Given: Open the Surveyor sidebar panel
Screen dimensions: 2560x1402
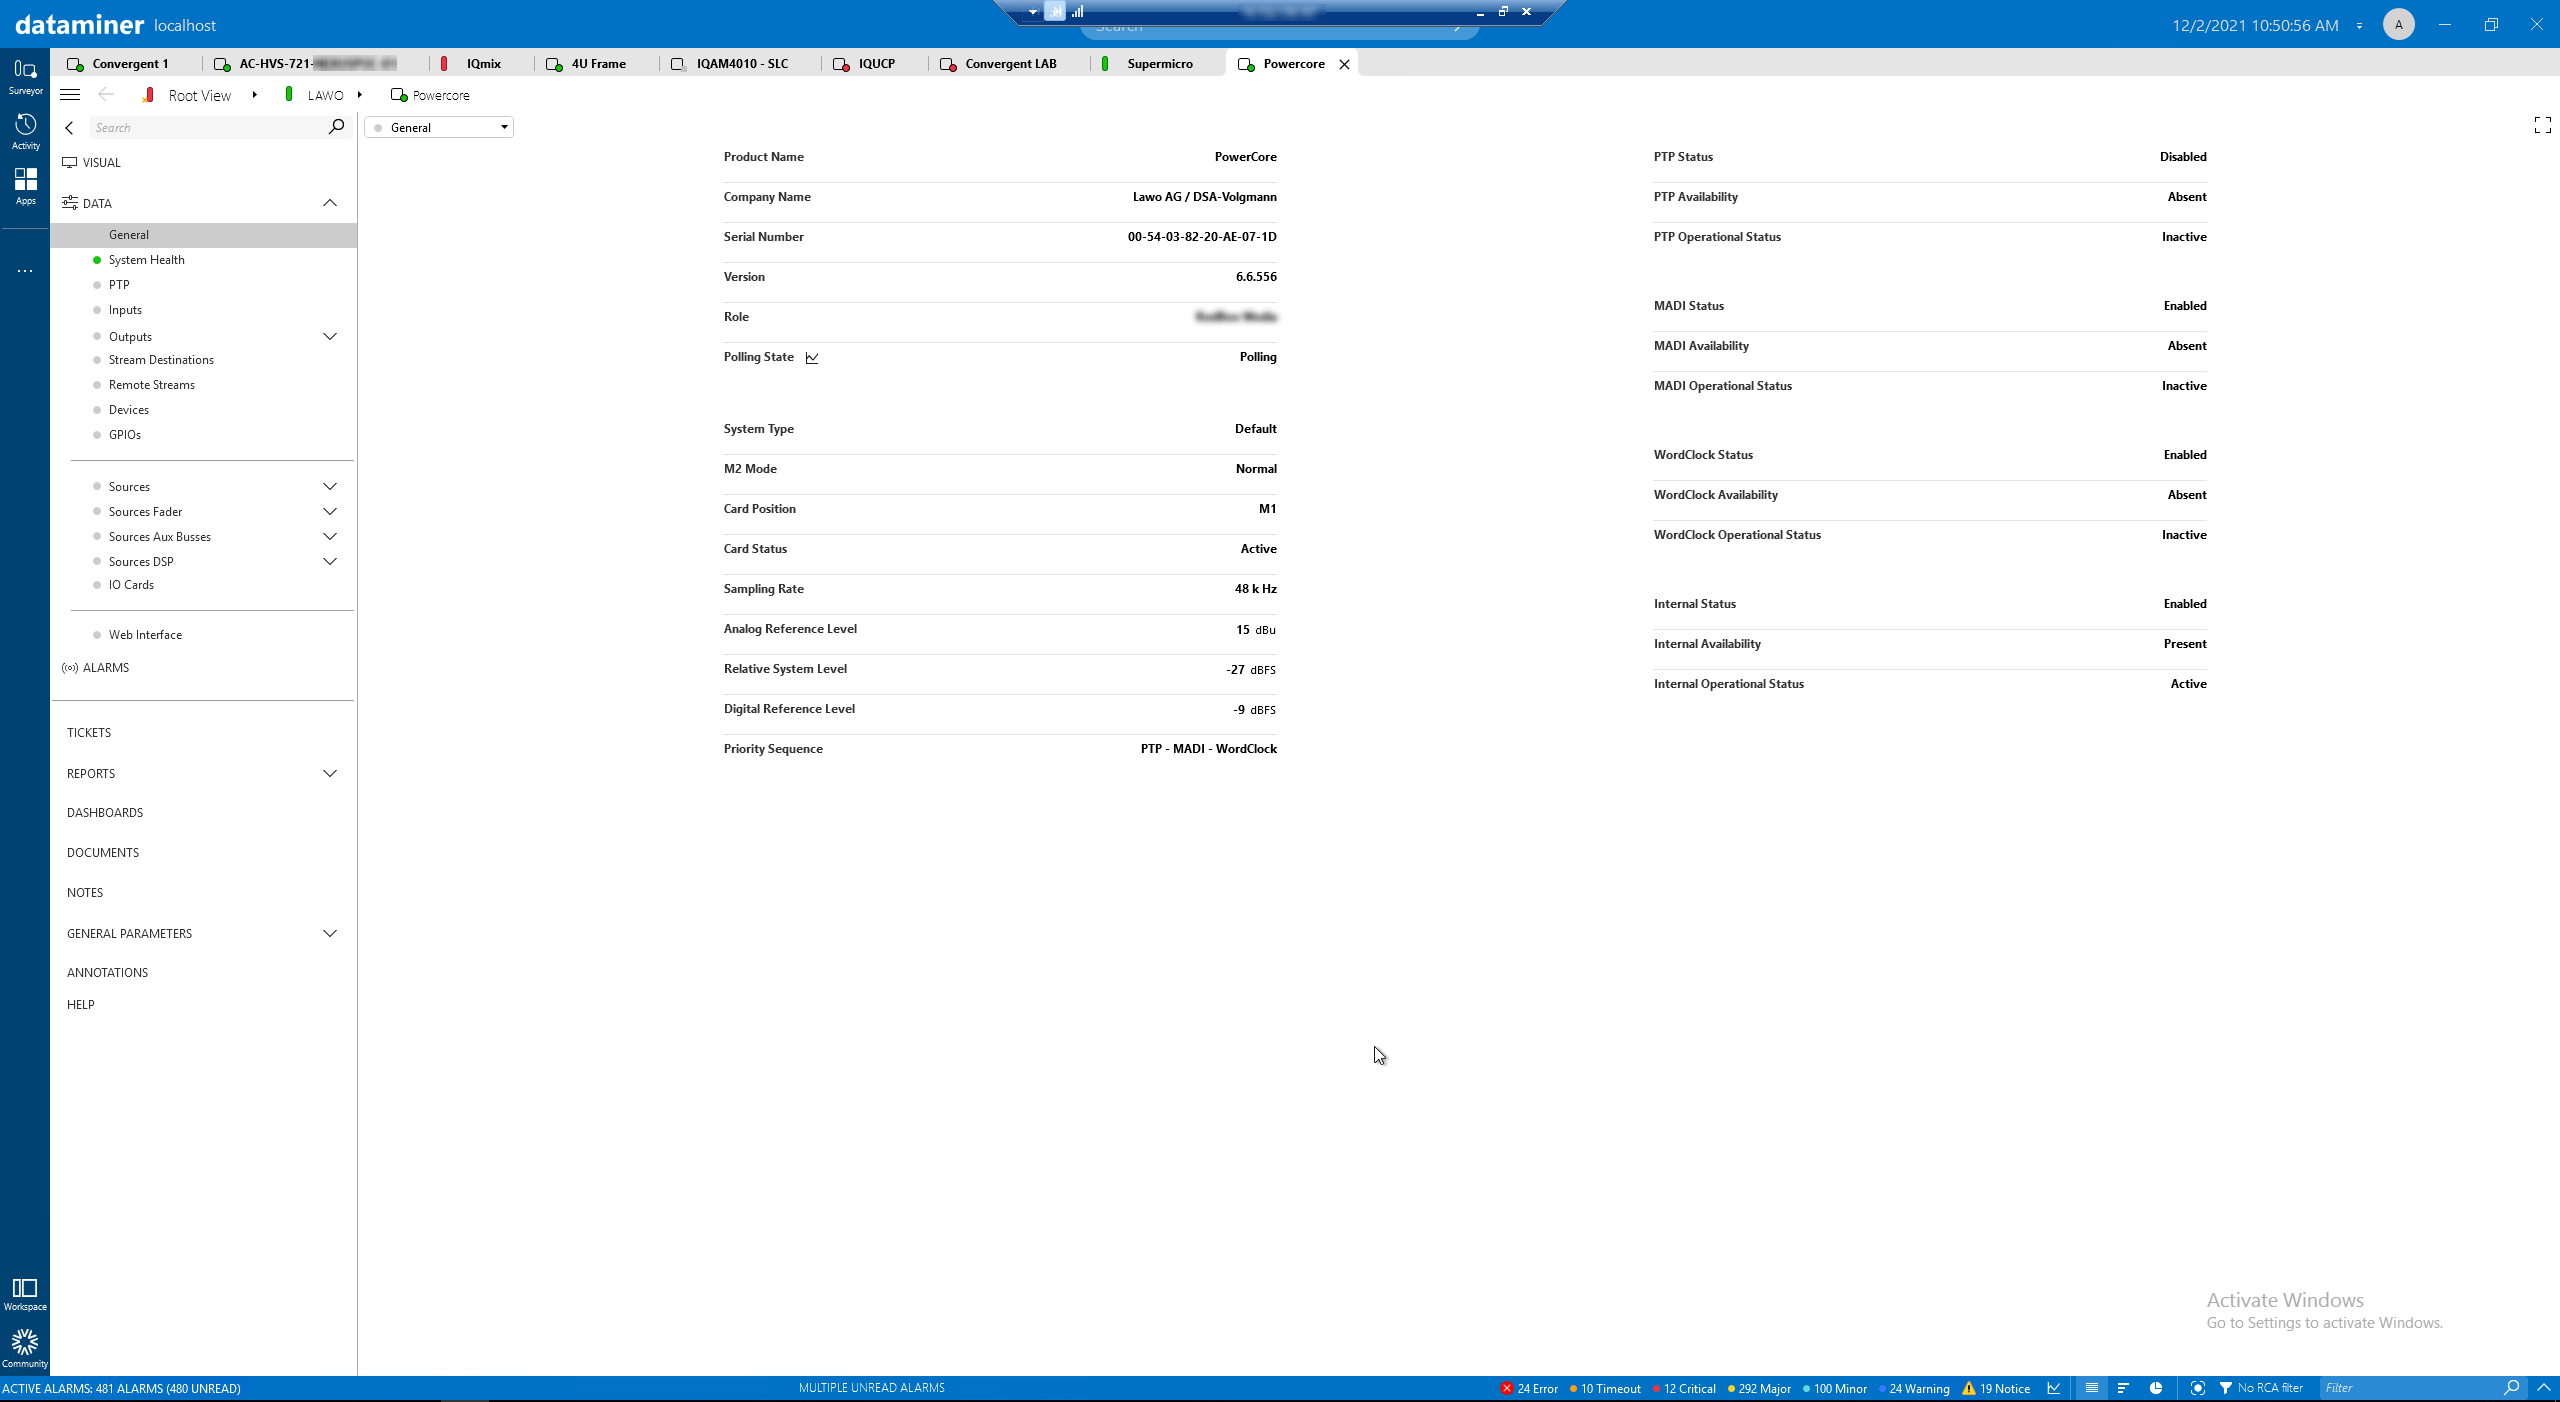Looking at the screenshot, I should click(25, 76).
